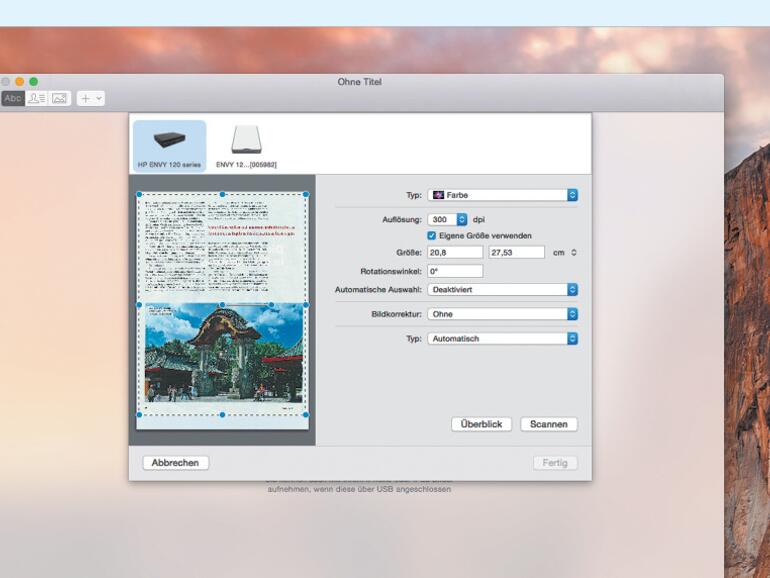The image size is (770, 578).
Task: Click the scanned page preview image
Action: (222, 311)
